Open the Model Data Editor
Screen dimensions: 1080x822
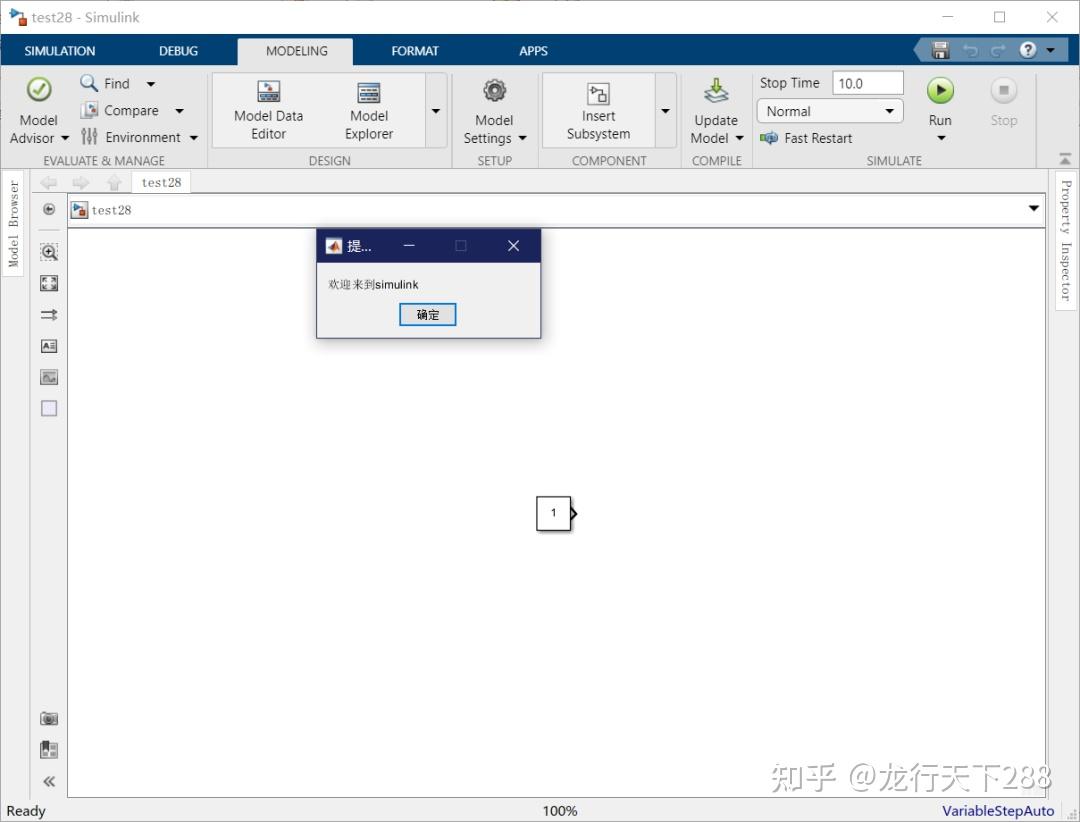pyautogui.click(x=267, y=110)
